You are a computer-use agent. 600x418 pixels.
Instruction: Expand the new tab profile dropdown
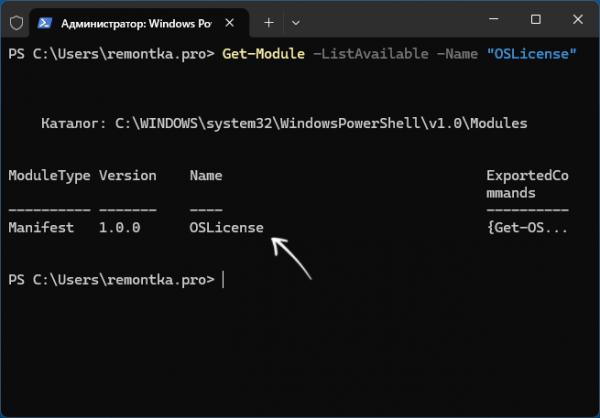click(x=295, y=23)
